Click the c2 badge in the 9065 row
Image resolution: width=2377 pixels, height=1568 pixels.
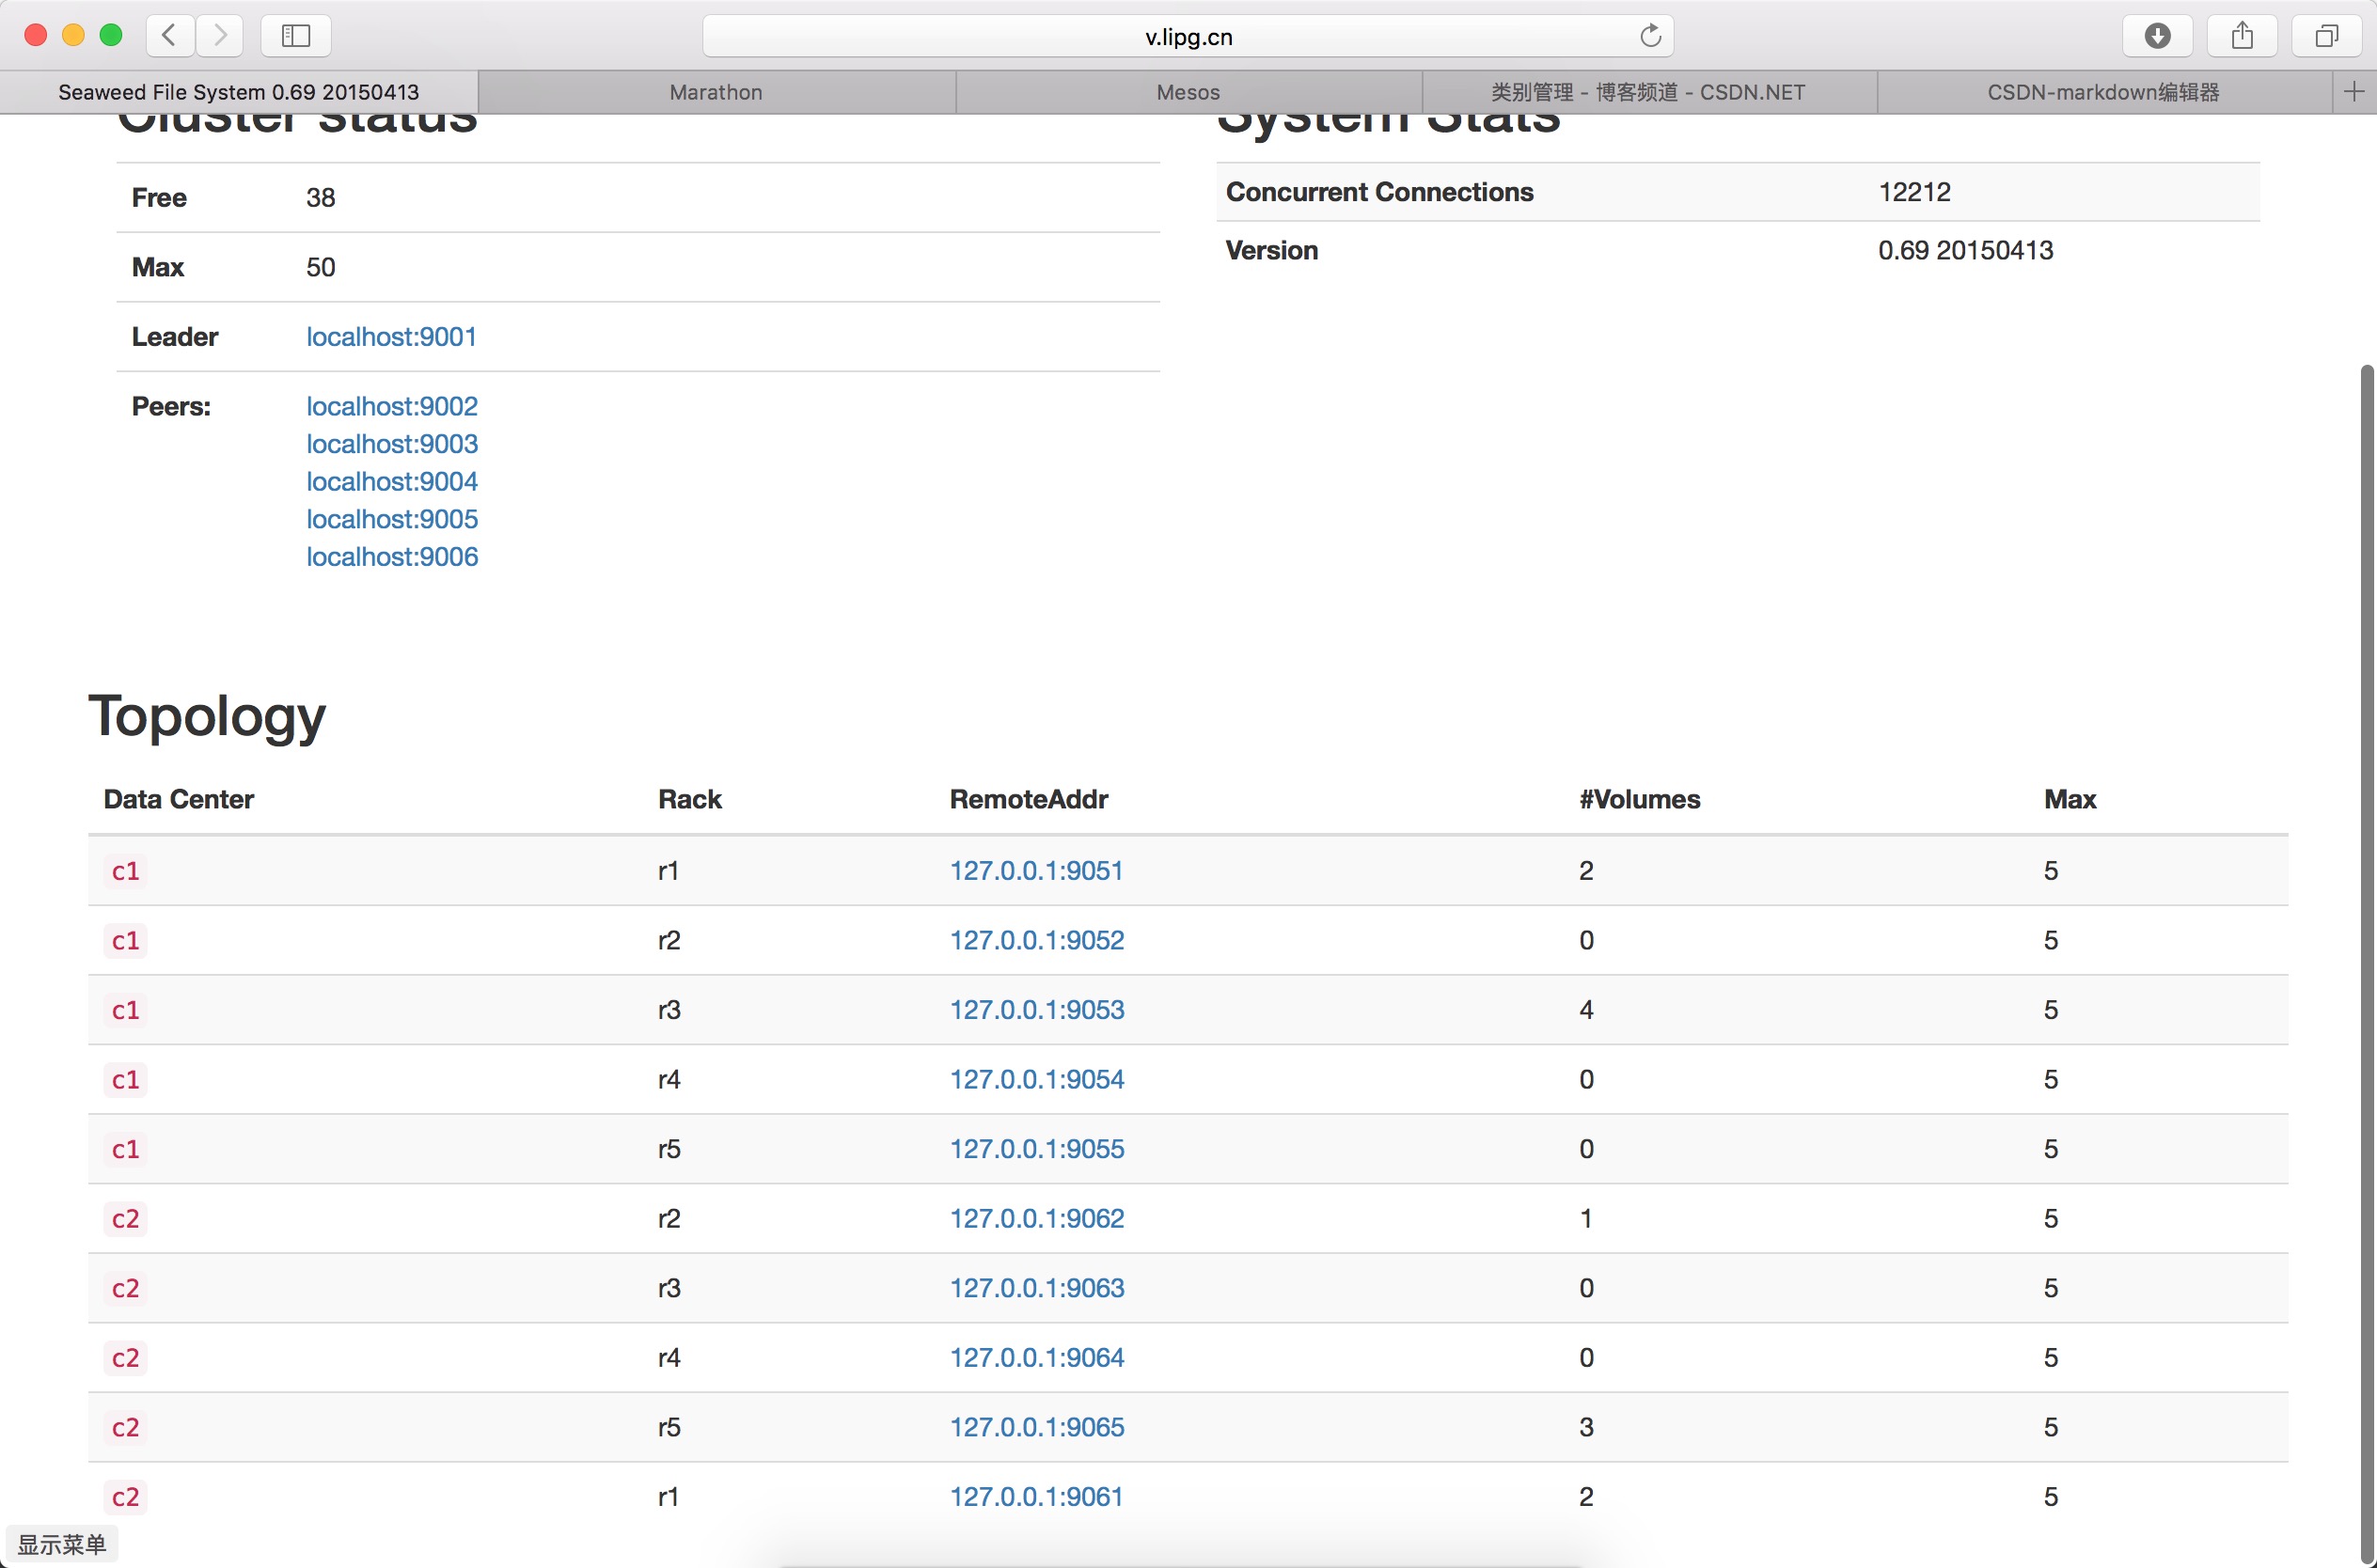(126, 1427)
